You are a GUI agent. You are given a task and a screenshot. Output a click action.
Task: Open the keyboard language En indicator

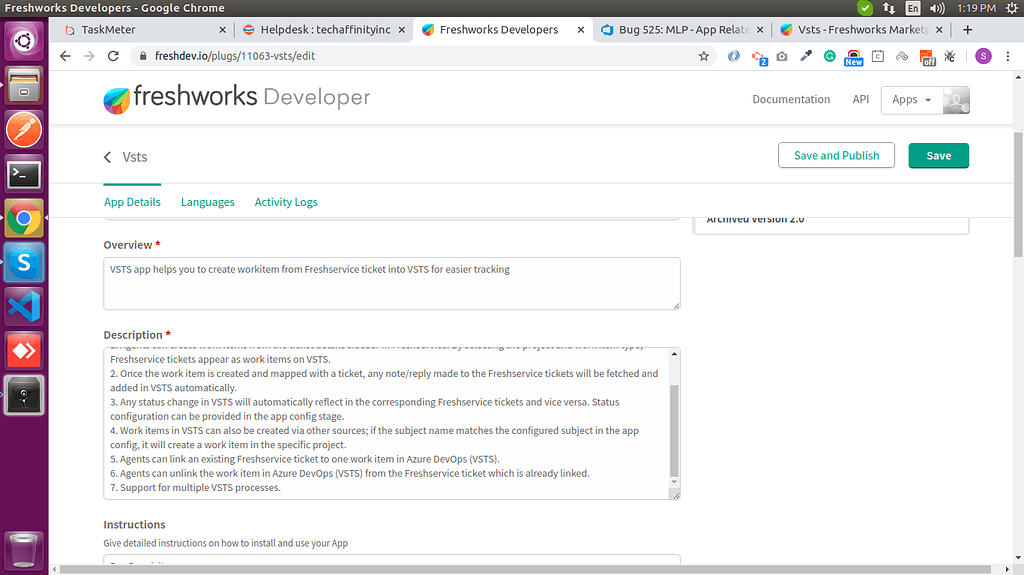pos(913,8)
